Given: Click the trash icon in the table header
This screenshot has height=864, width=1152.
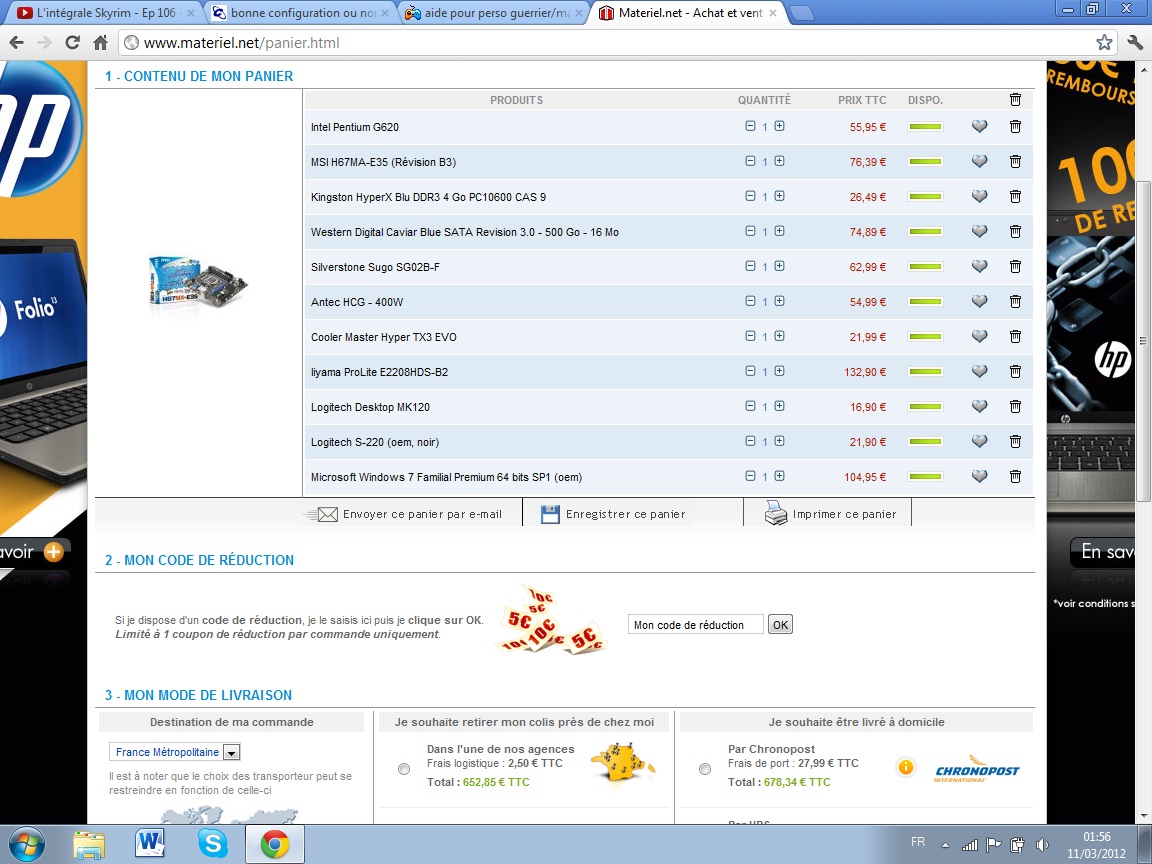Looking at the screenshot, I should click(1015, 100).
